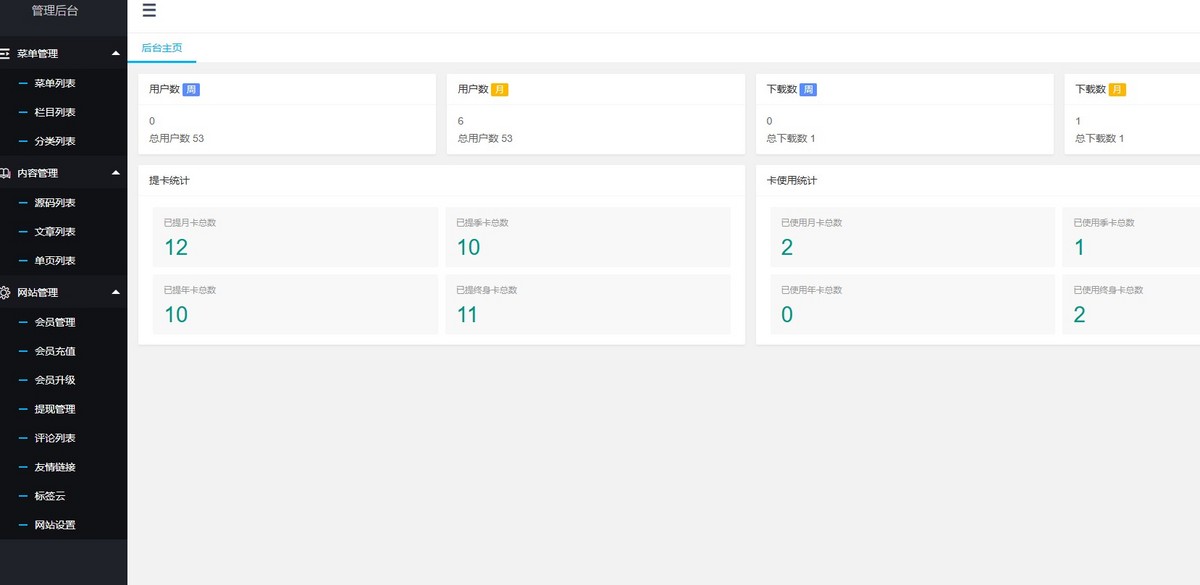Collapse the 内容管理 section arrow
This screenshot has height=585, width=1200.
pos(116,173)
